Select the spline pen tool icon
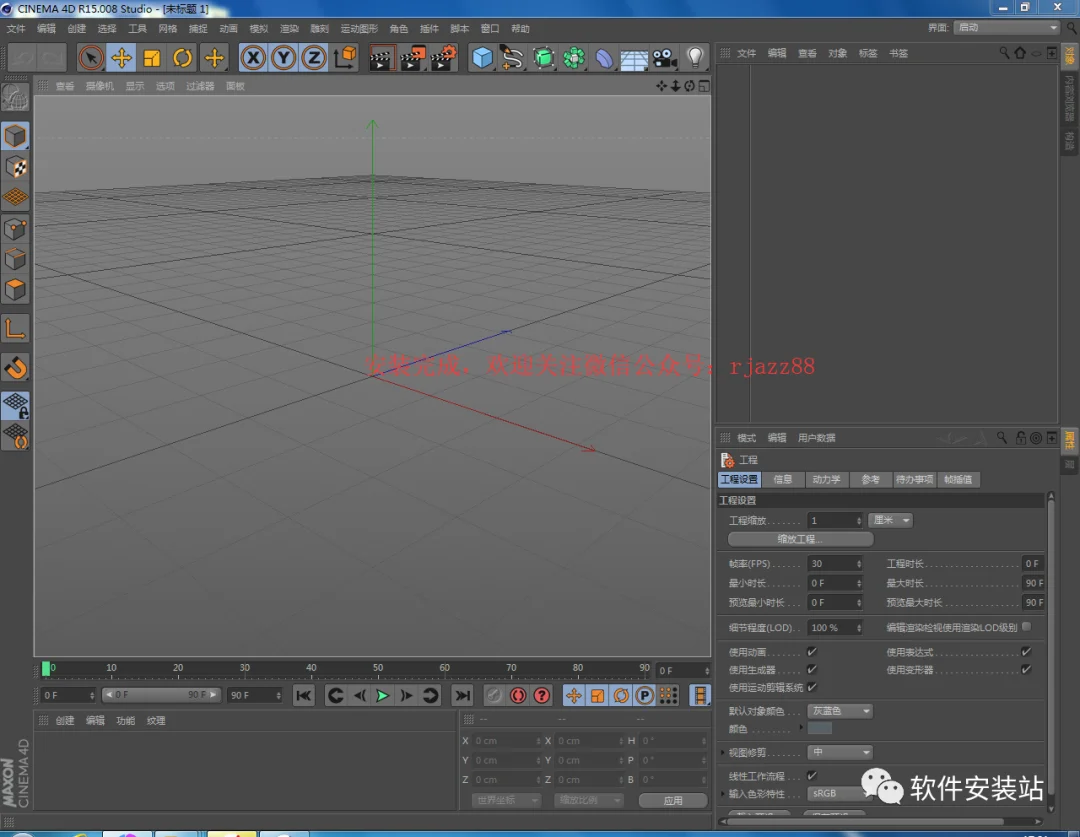Image resolution: width=1080 pixels, height=837 pixels. coord(512,58)
